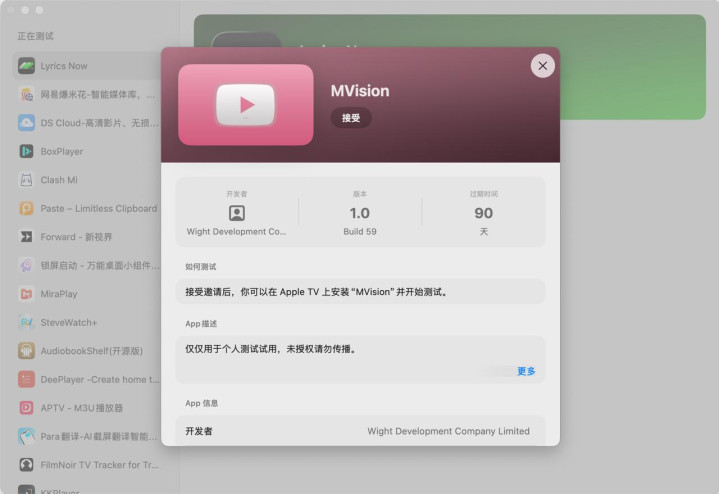The image size is (719, 494).
Task: Select 锁屏启动 - 万能桌面小组件 entry
Action: pos(87,265)
